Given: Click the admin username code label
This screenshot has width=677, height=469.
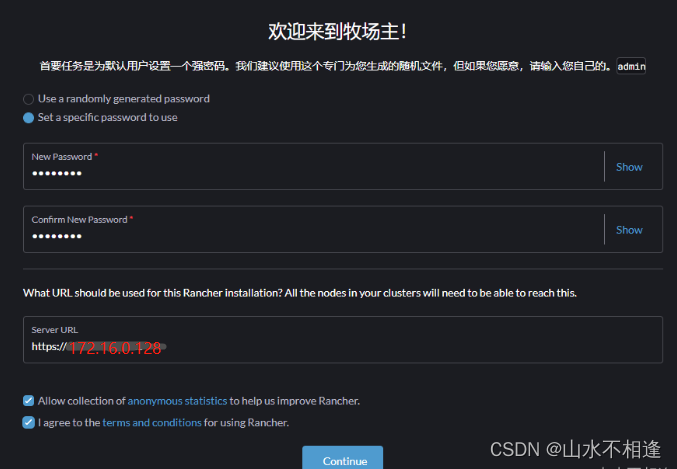Looking at the screenshot, I should tap(631, 66).
